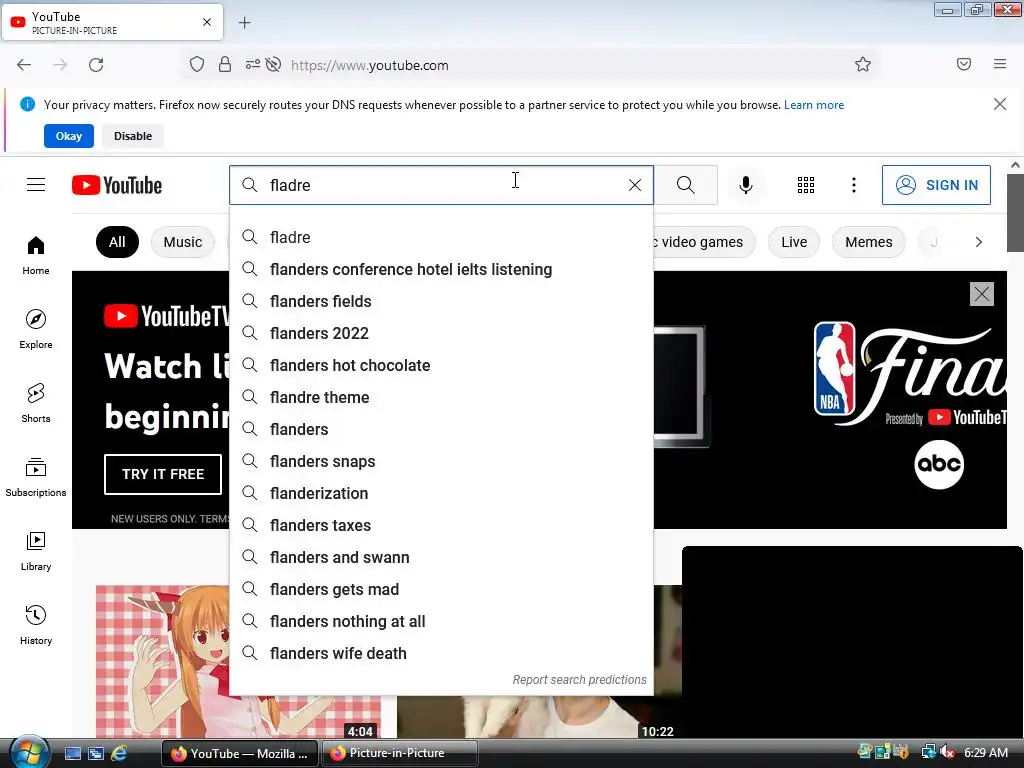Choose suggestion 'flandre theme'

click(441, 397)
